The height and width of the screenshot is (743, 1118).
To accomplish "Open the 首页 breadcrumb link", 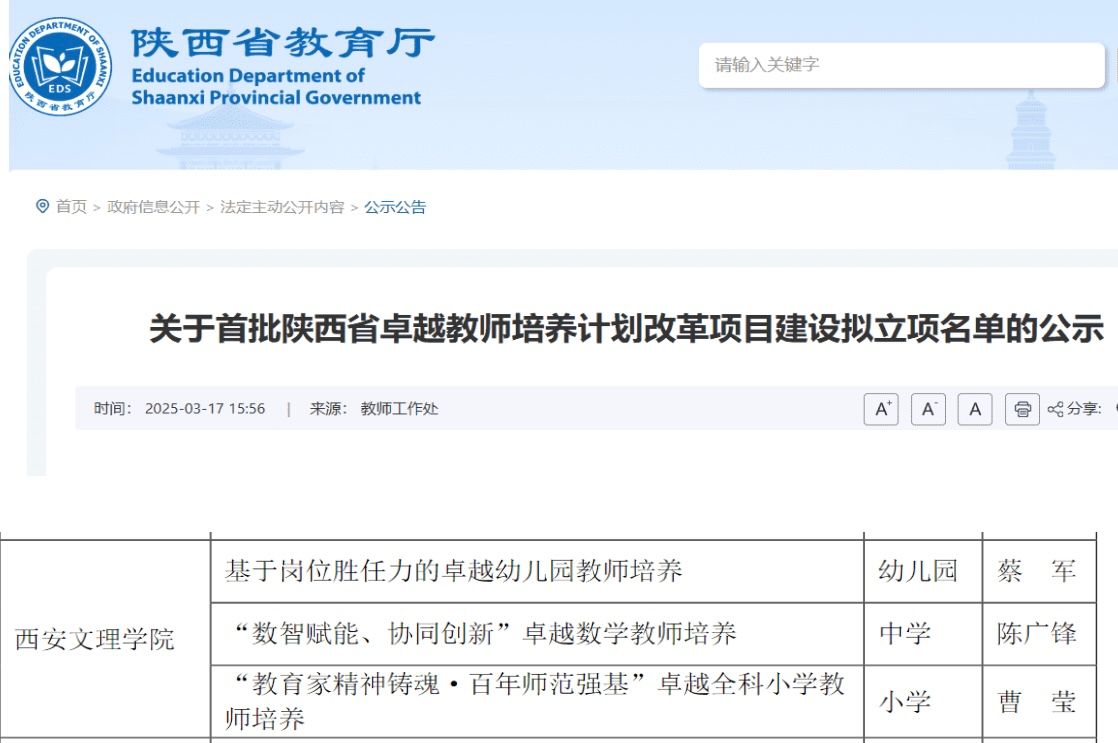I will coord(71,207).
